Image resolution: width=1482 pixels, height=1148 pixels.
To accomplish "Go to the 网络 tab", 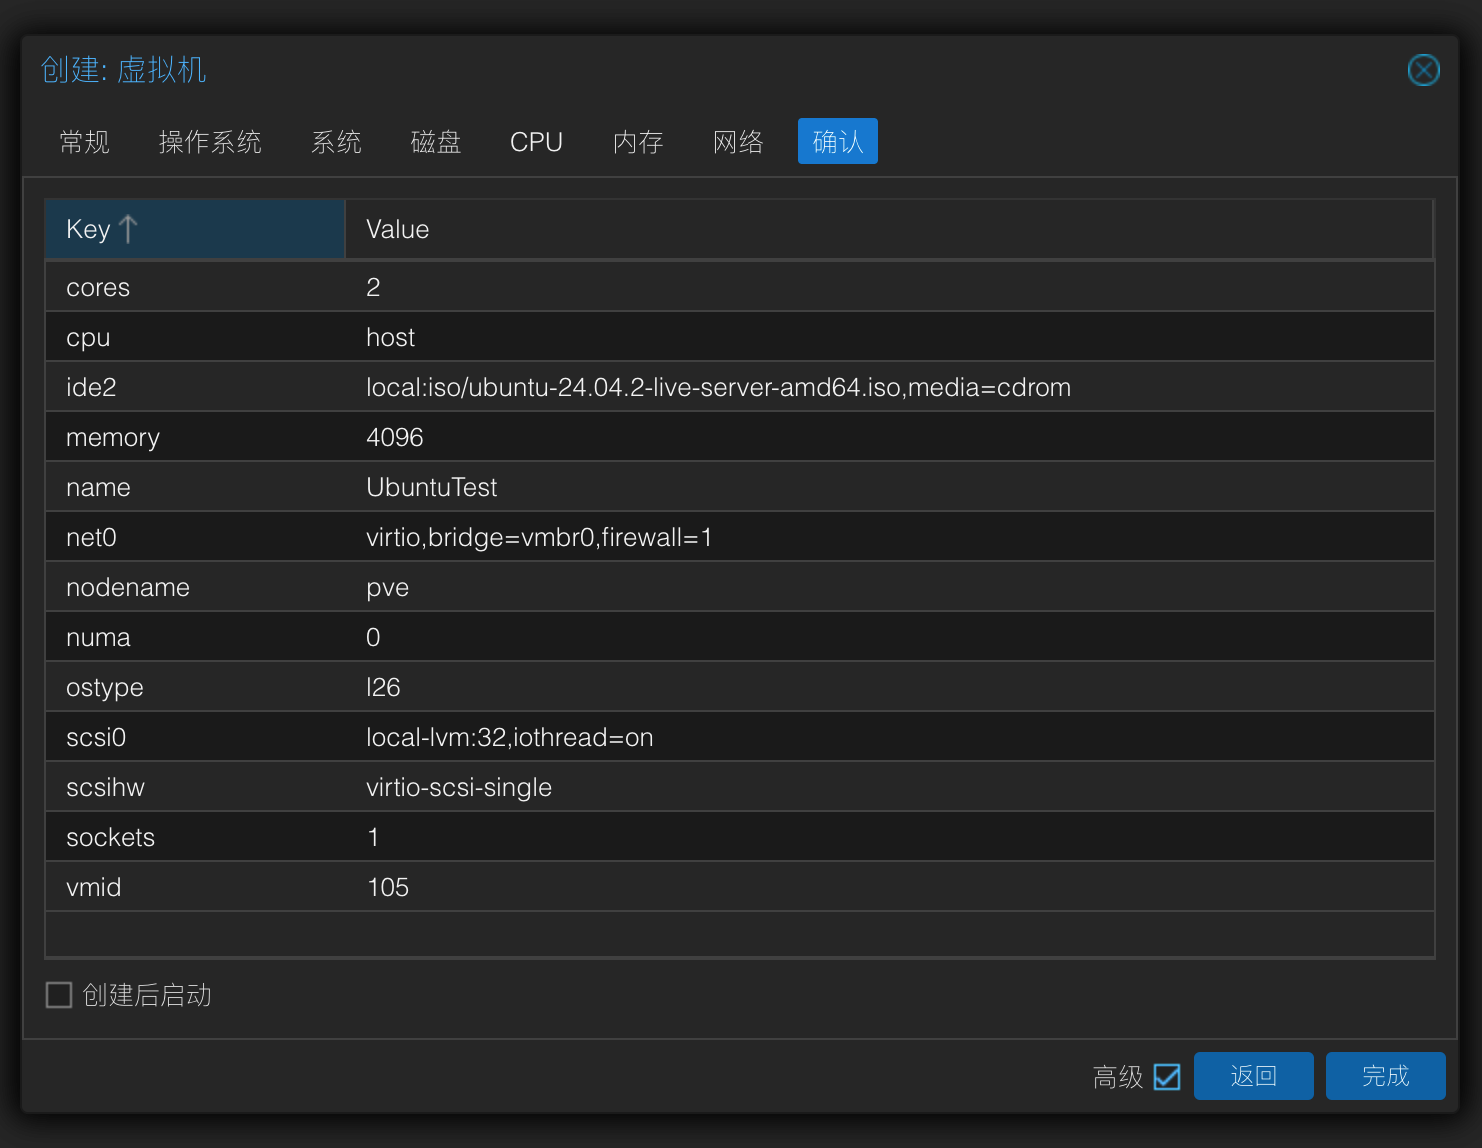I will pos(738,142).
